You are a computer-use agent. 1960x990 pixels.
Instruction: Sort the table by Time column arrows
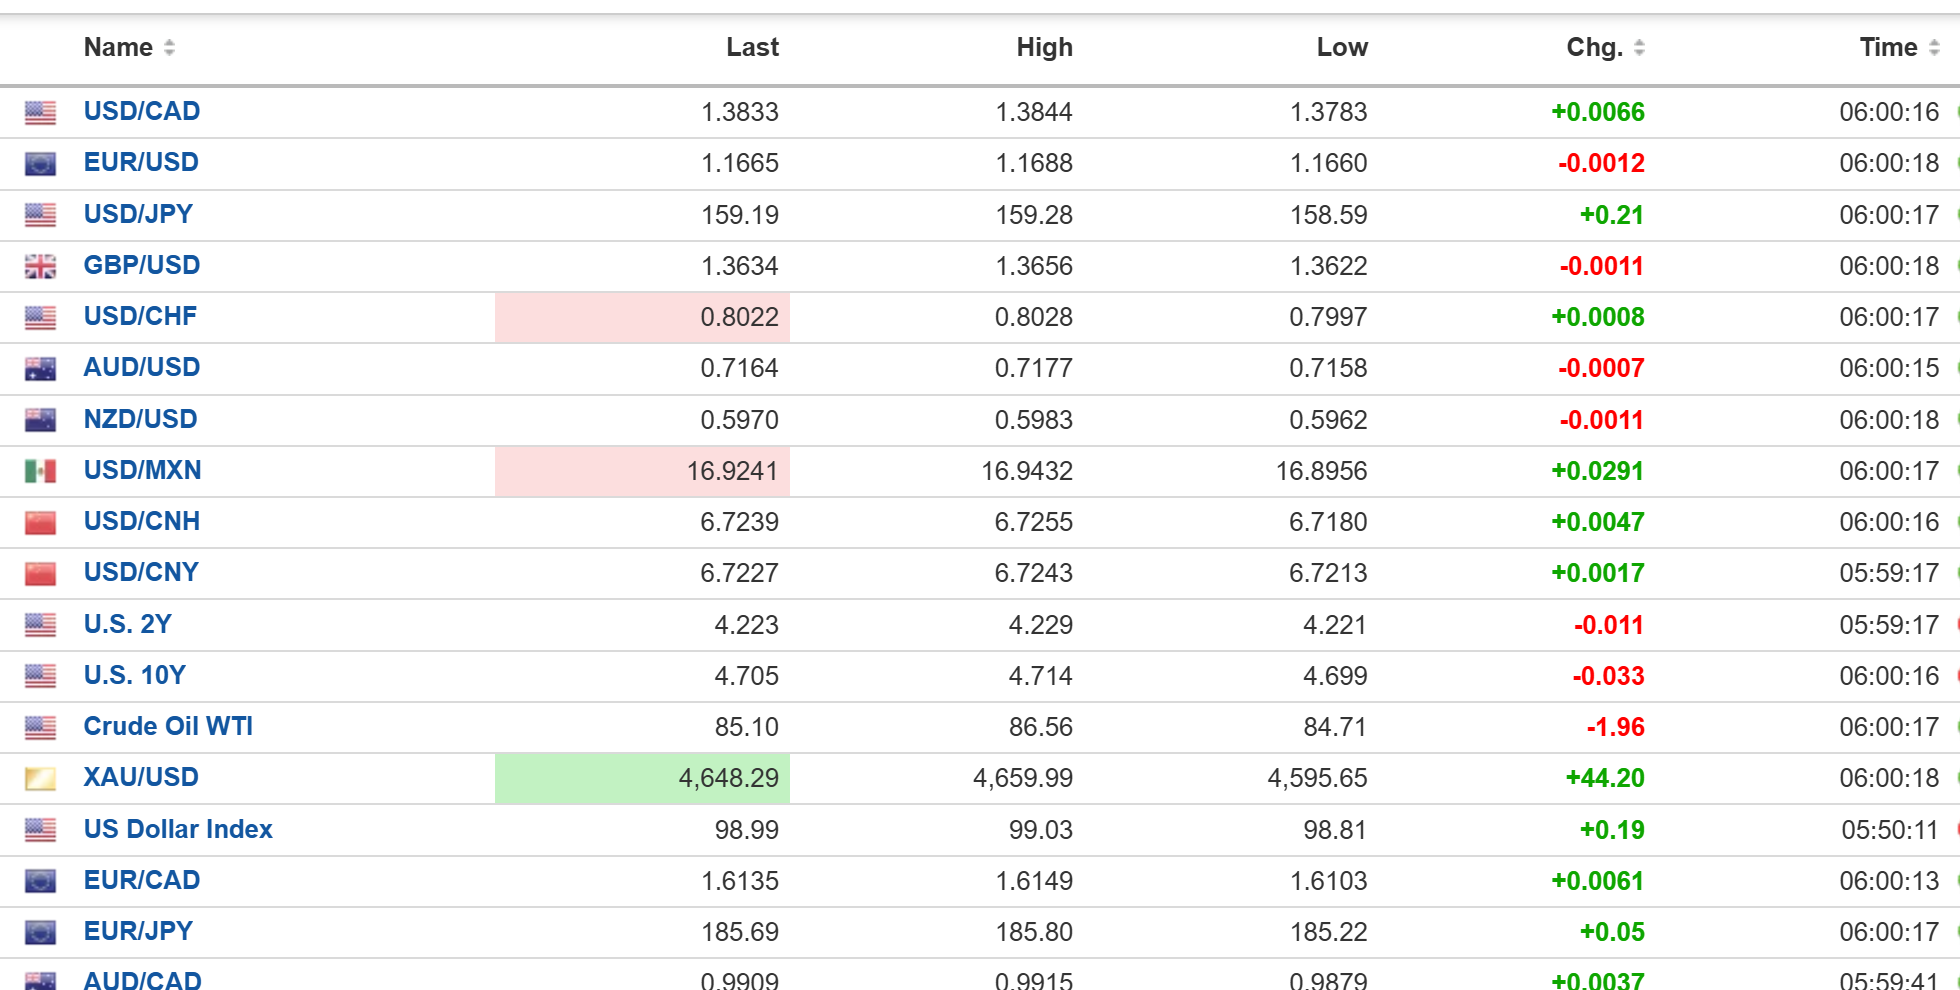1934,47
